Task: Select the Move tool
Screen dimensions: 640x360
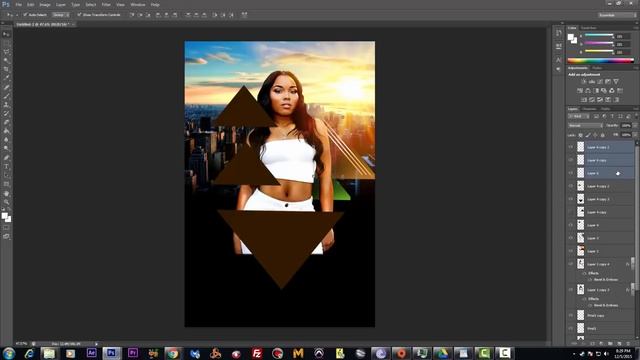Action: (6, 34)
